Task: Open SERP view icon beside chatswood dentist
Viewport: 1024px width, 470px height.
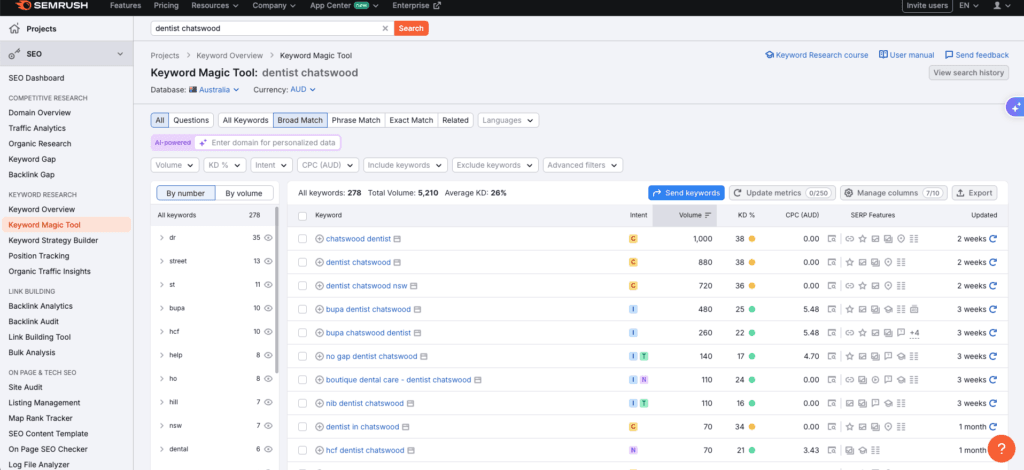Action: [397, 239]
